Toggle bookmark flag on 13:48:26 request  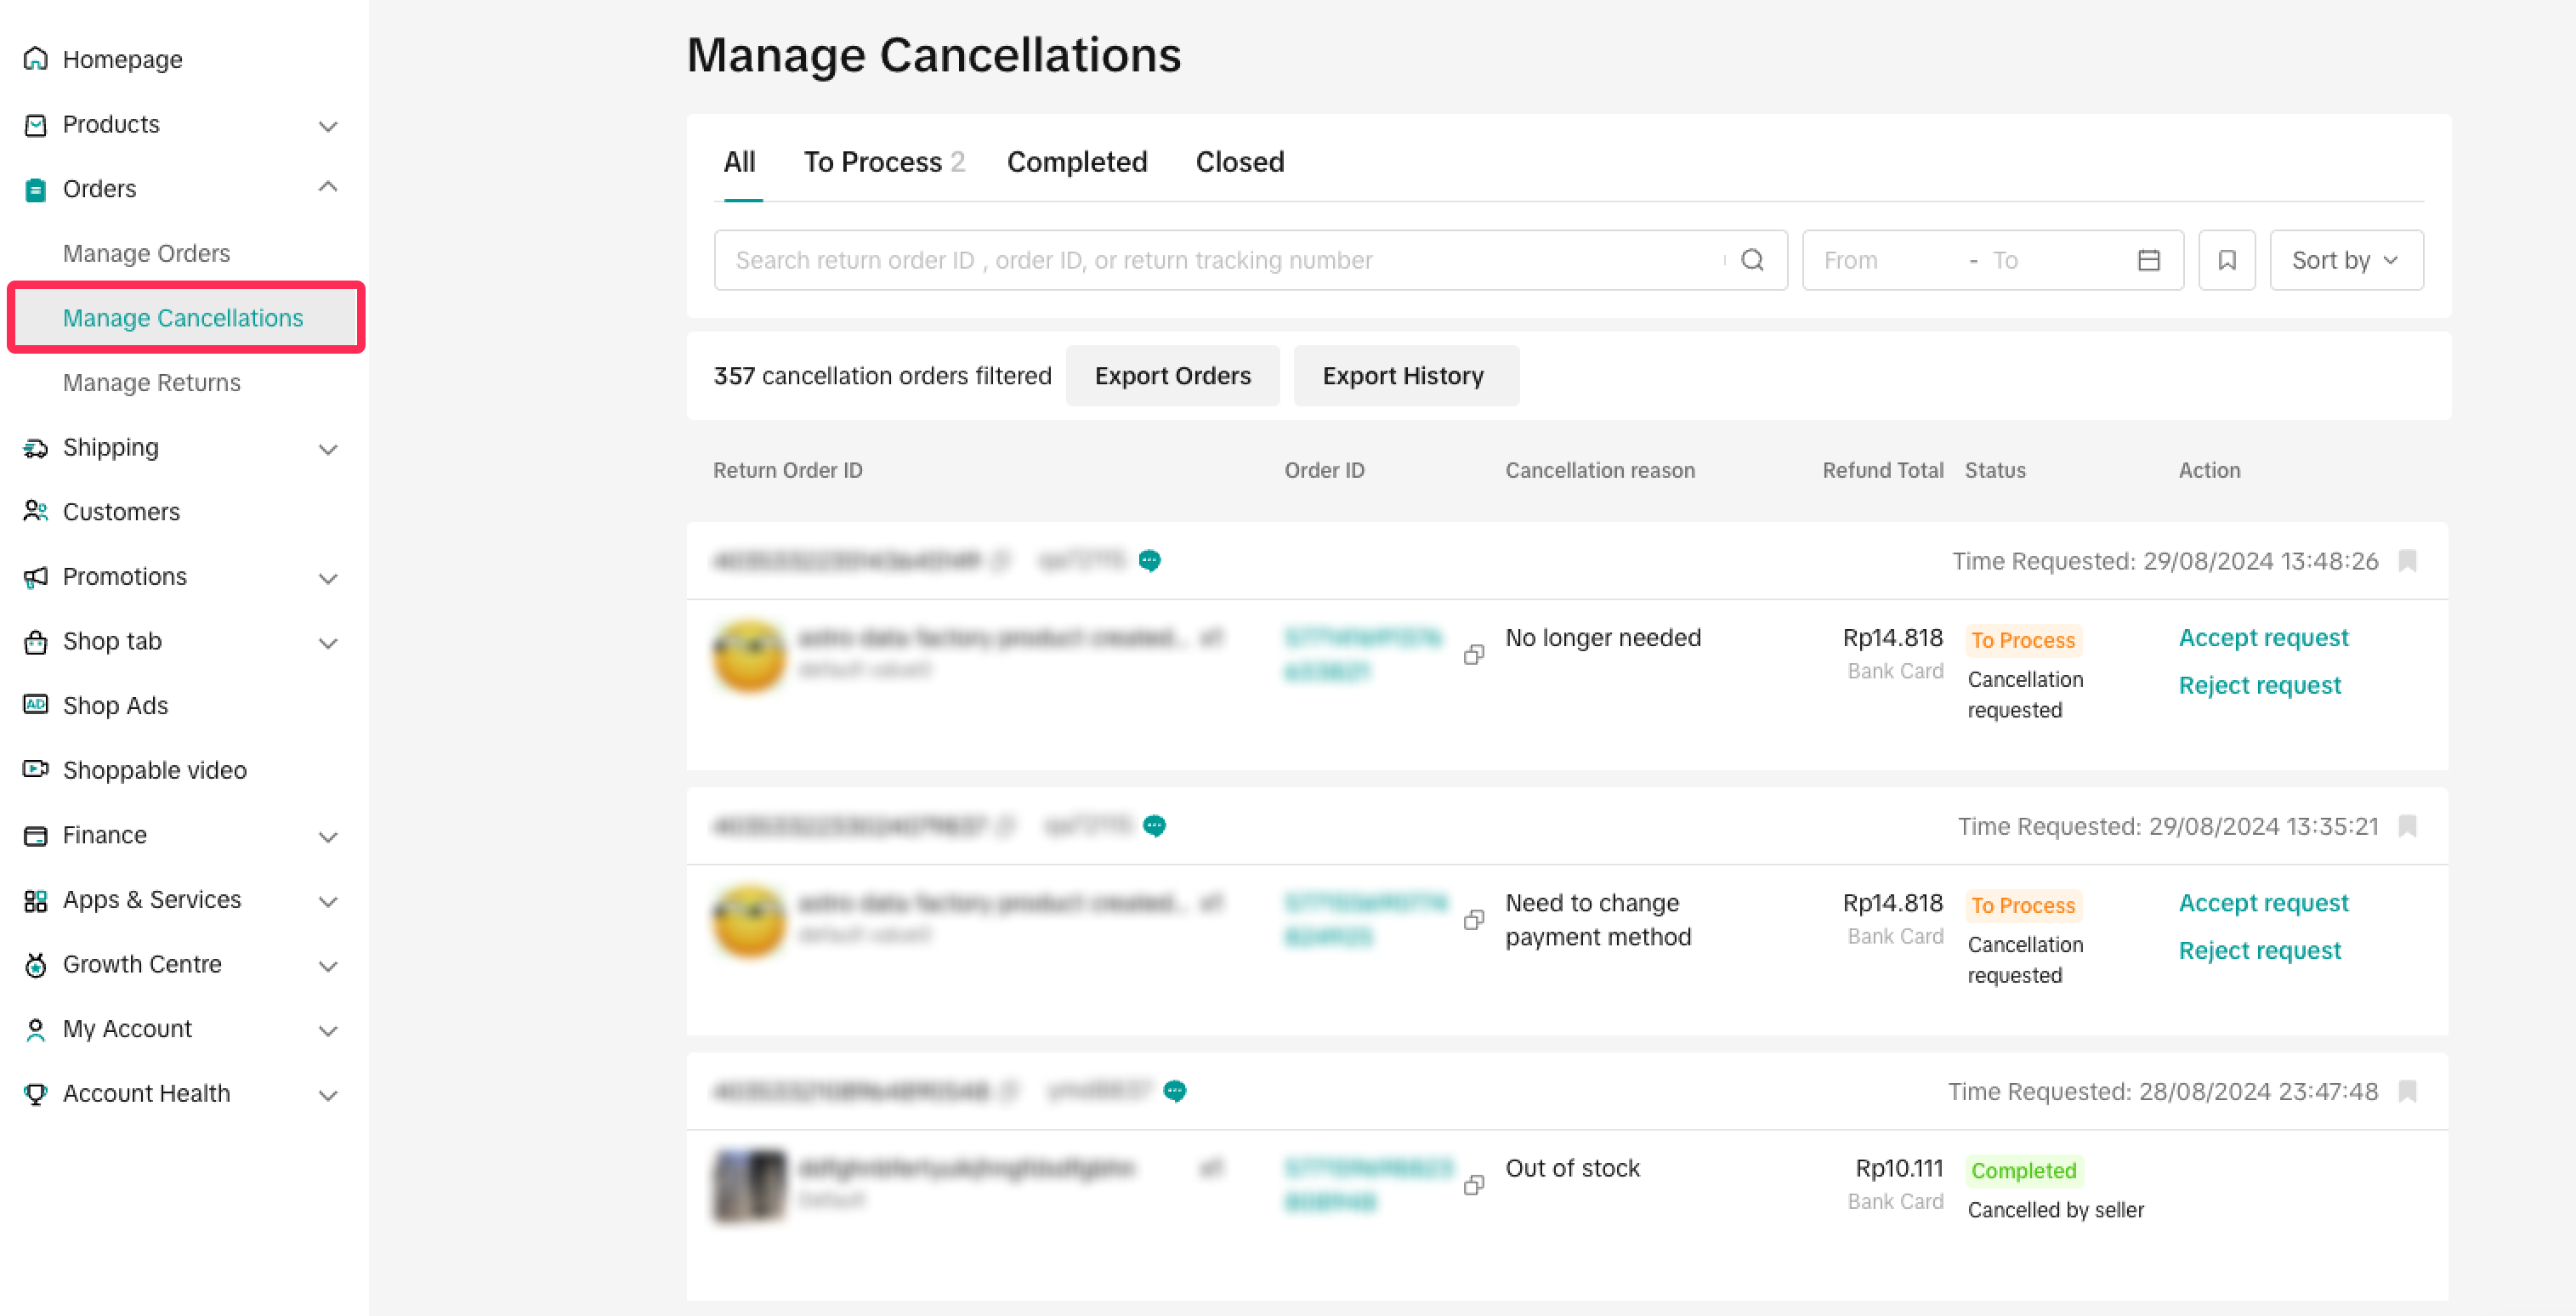pyautogui.click(x=2408, y=561)
